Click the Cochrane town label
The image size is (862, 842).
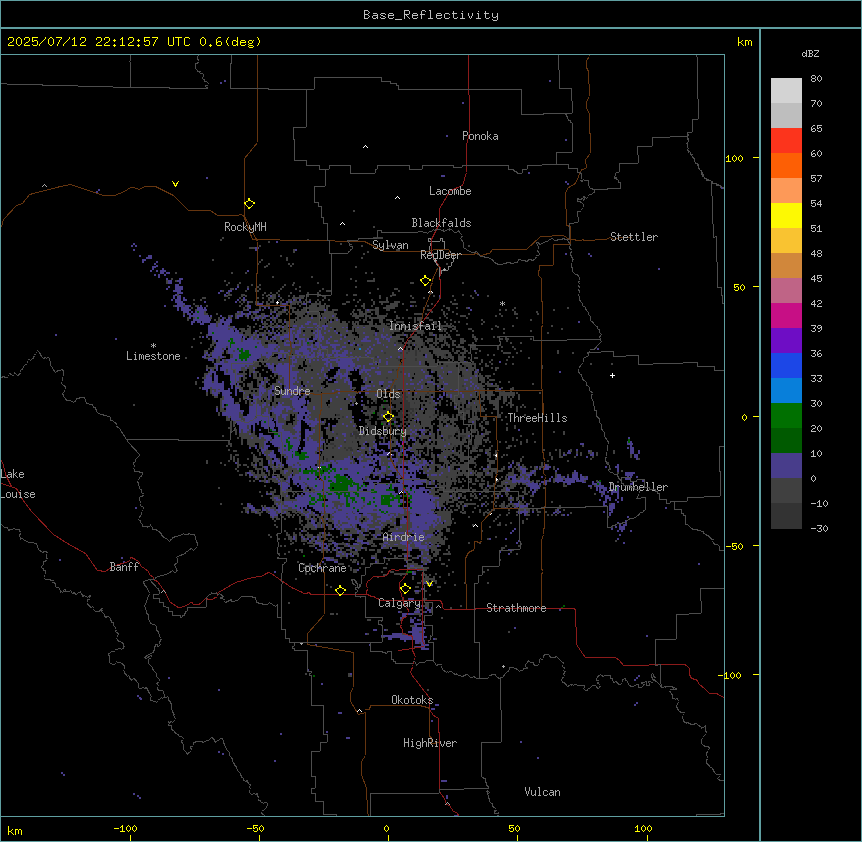[322, 568]
